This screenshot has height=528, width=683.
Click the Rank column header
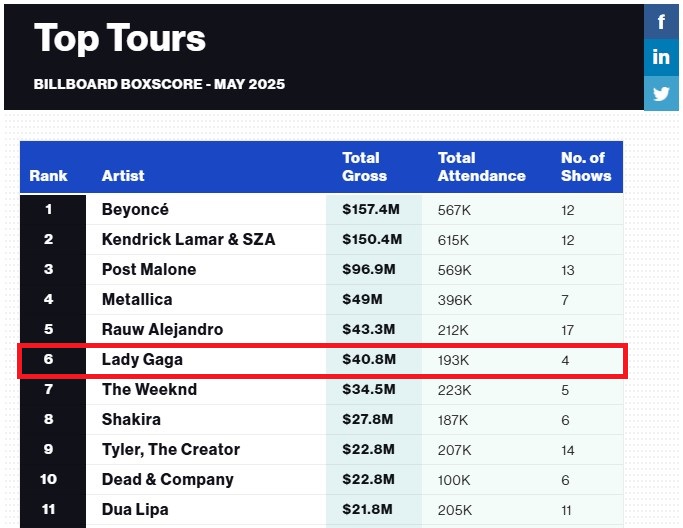(49, 176)
